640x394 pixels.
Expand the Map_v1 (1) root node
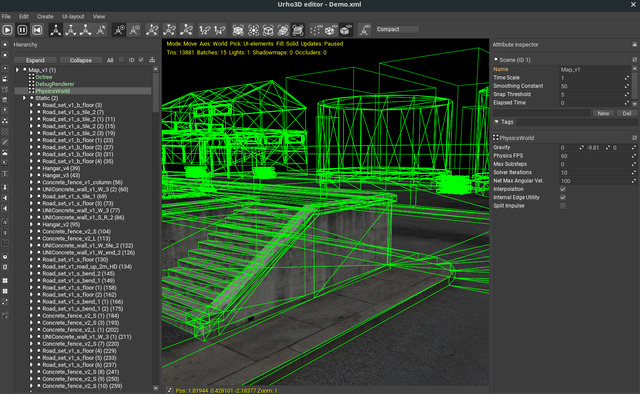coord(17,70)
